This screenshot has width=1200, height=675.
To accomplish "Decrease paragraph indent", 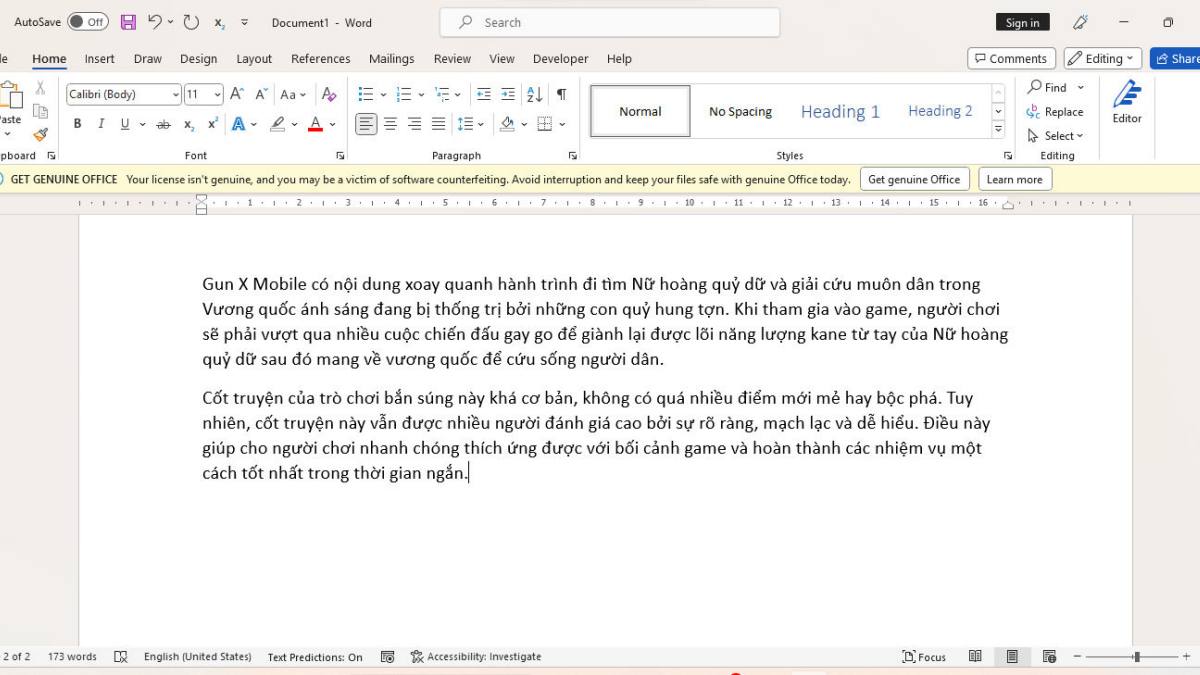I will pyautogui.click(x=483, y=94).
